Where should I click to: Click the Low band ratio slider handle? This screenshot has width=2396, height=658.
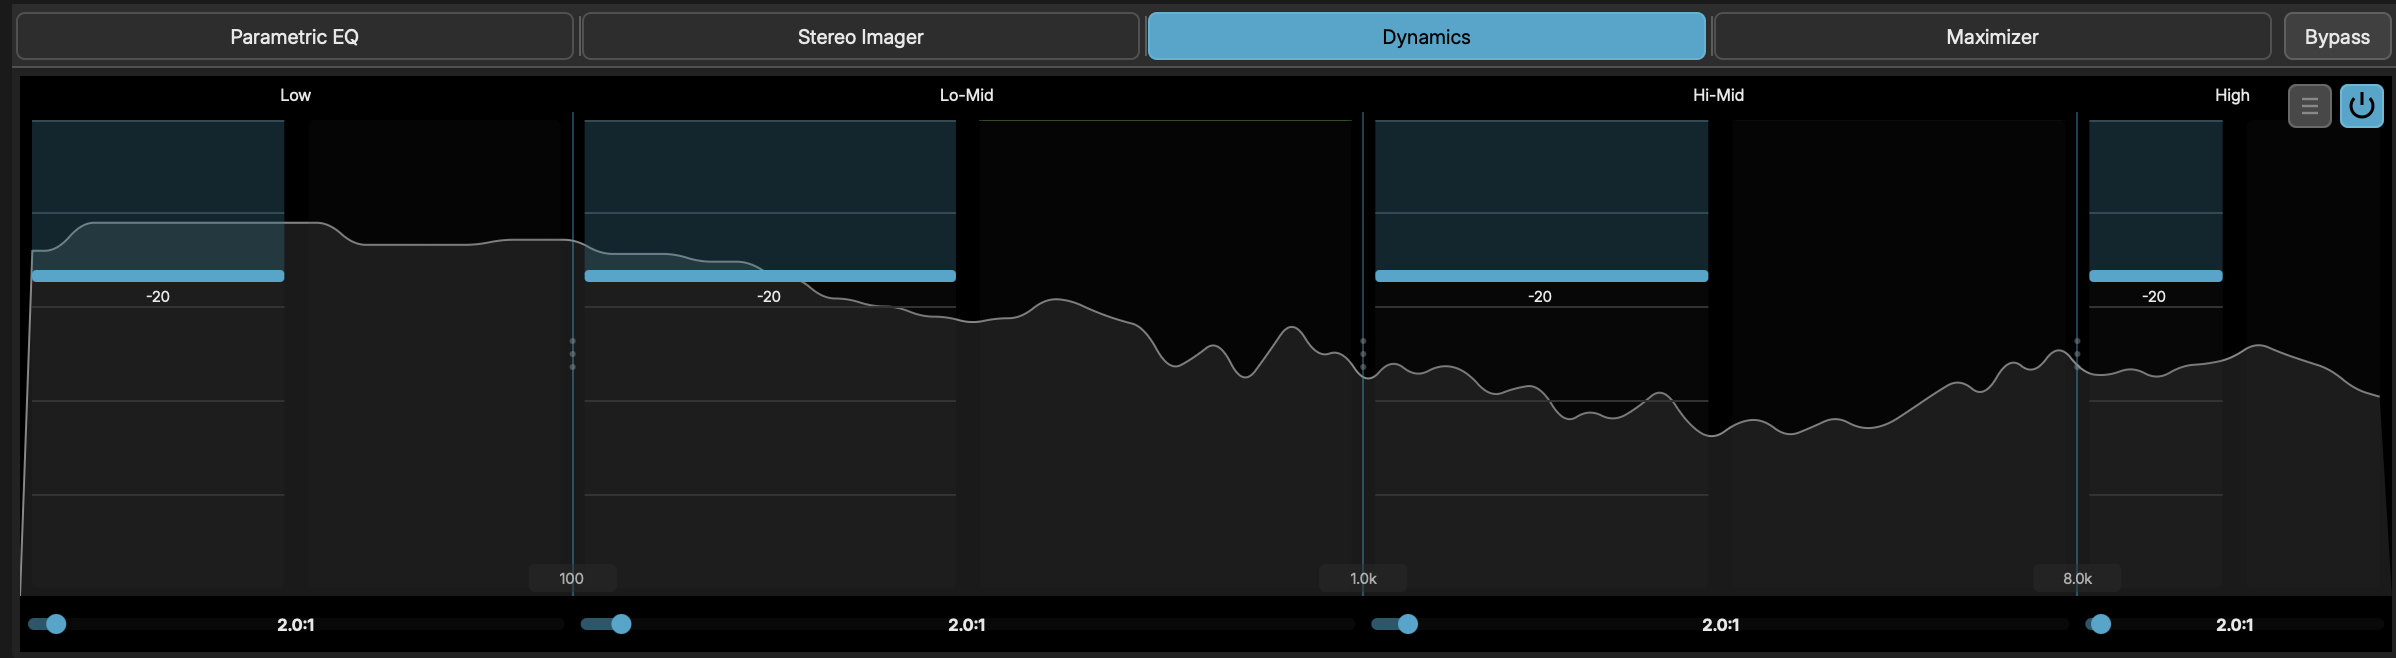56,624
